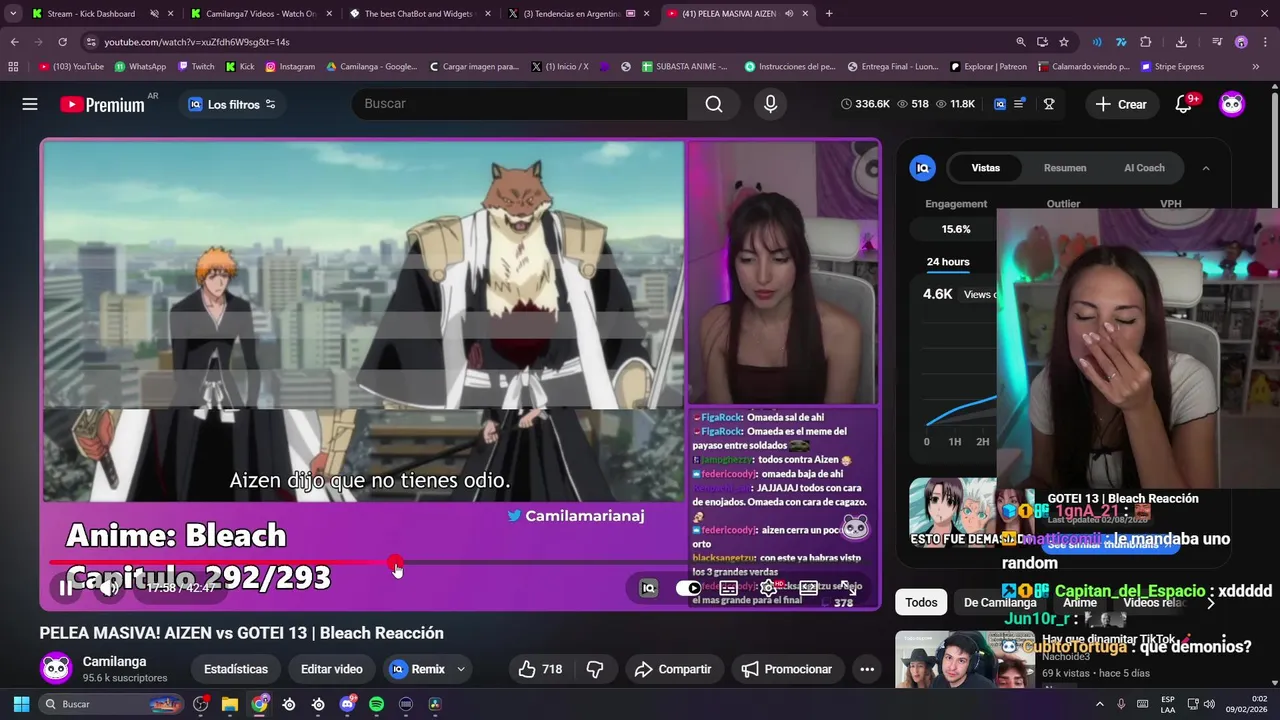Image resolution: width=1280 pixels, height=720 pixels.
Task: Select the Vistas tab in IQ panel
Action: [x=986, y=168]
